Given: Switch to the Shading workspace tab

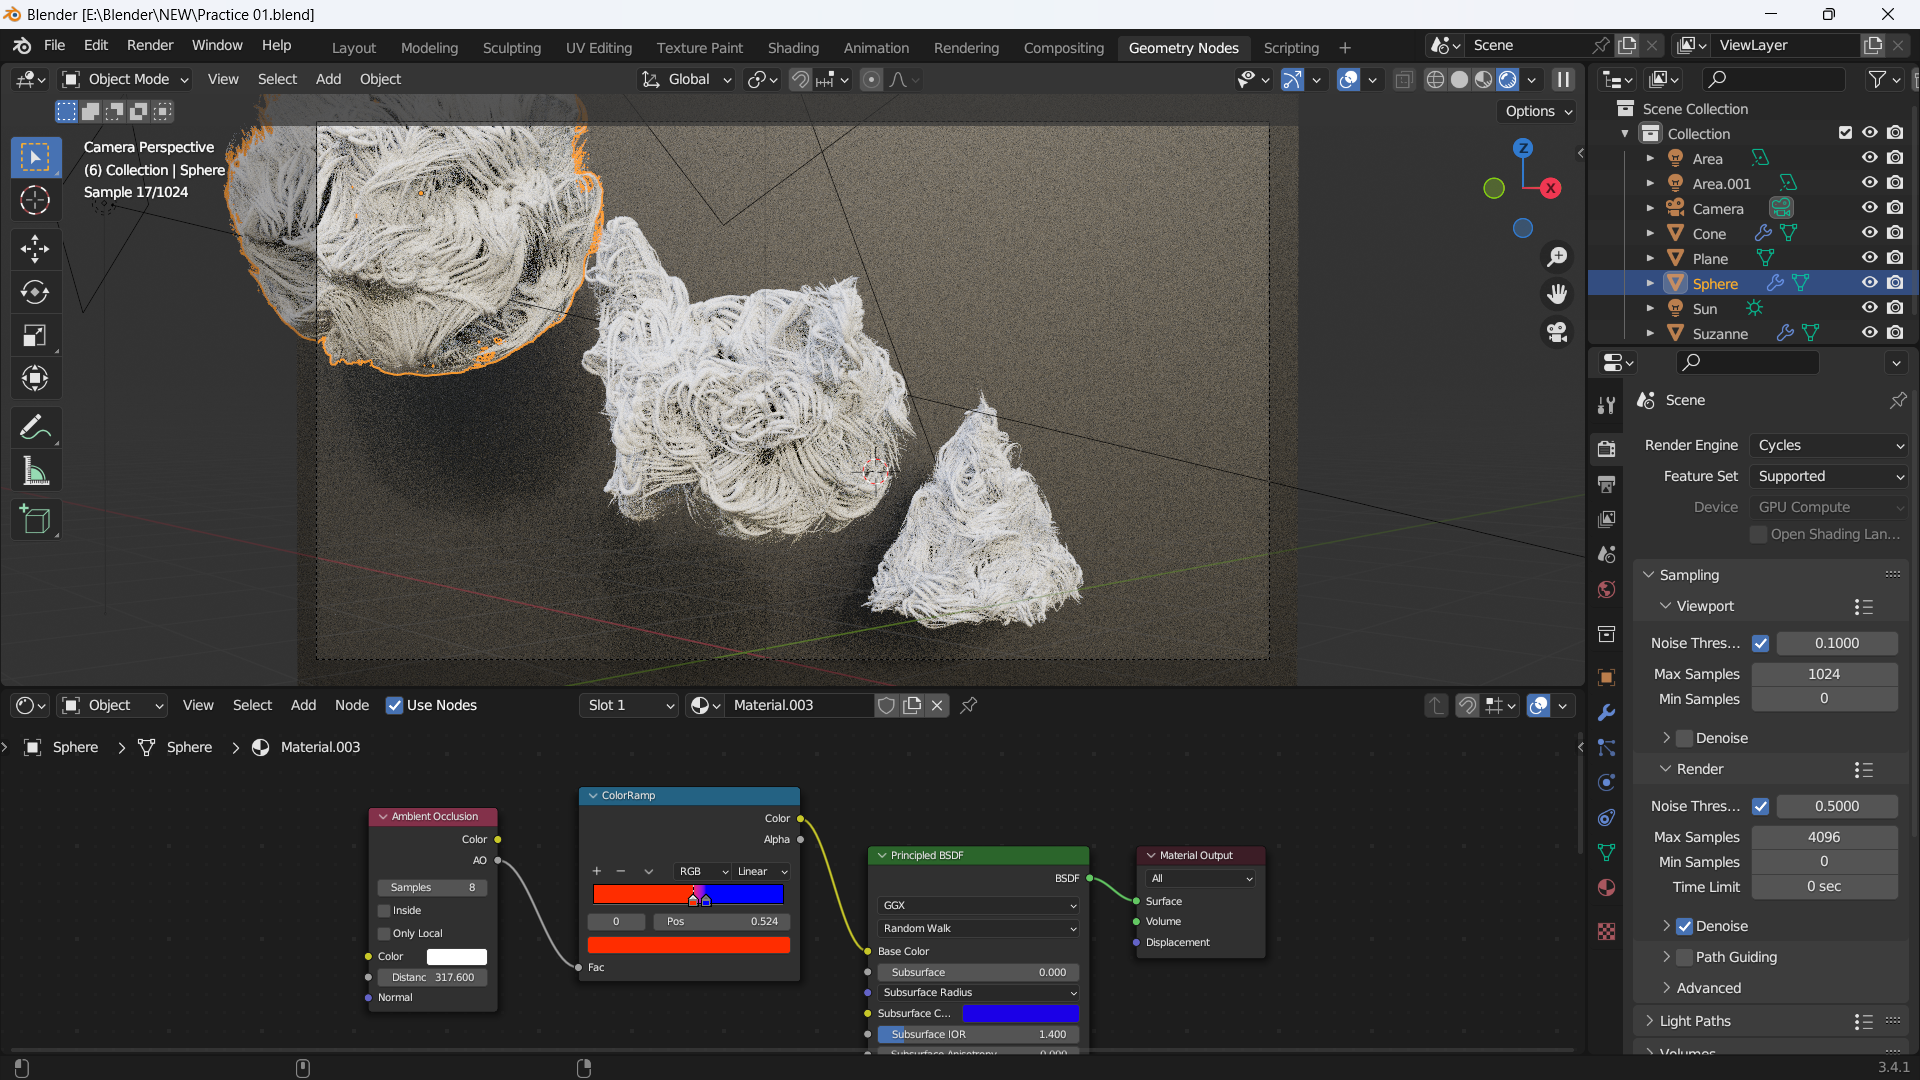Looking at the screenshot, I should pos(793,46).
